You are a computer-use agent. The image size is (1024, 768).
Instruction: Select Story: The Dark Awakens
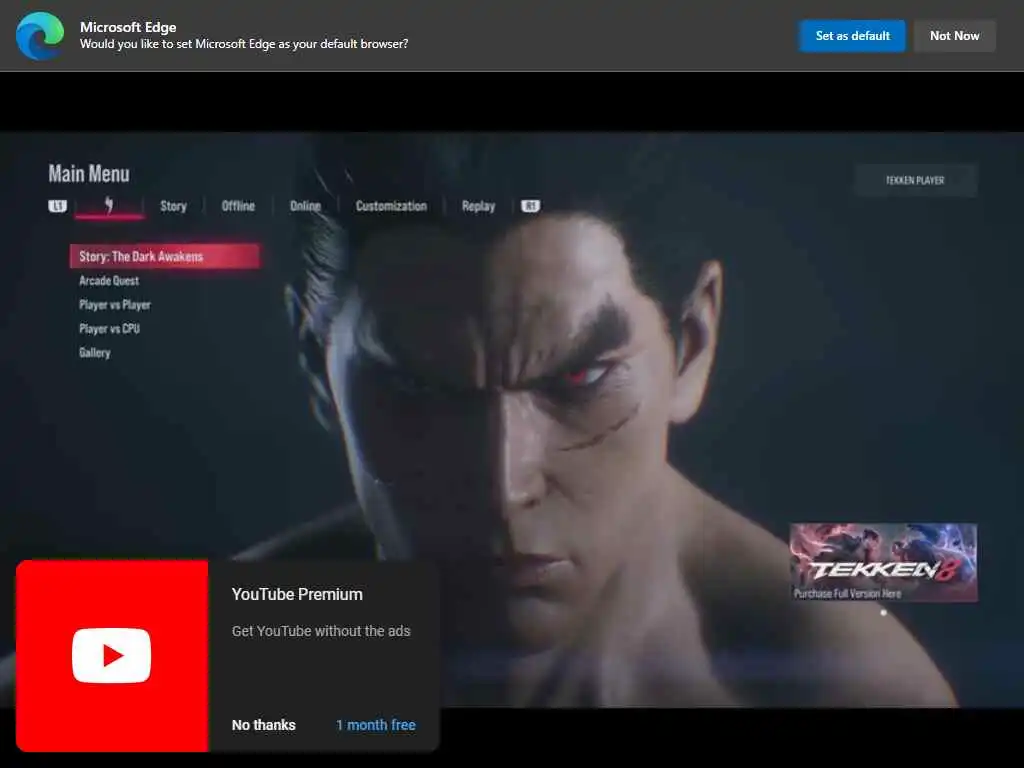coord(165,256)
